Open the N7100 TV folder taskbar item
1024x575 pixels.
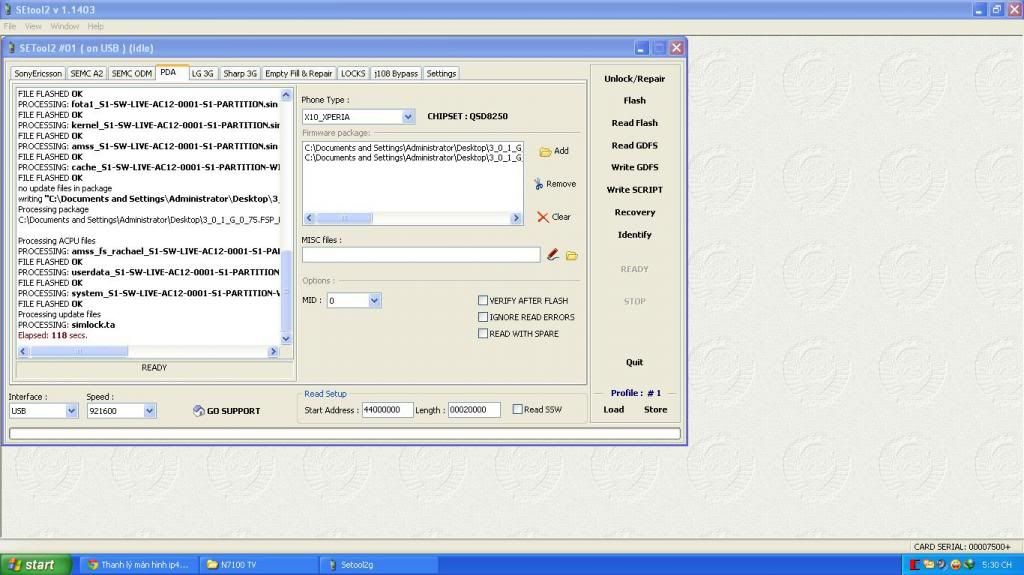259,565
